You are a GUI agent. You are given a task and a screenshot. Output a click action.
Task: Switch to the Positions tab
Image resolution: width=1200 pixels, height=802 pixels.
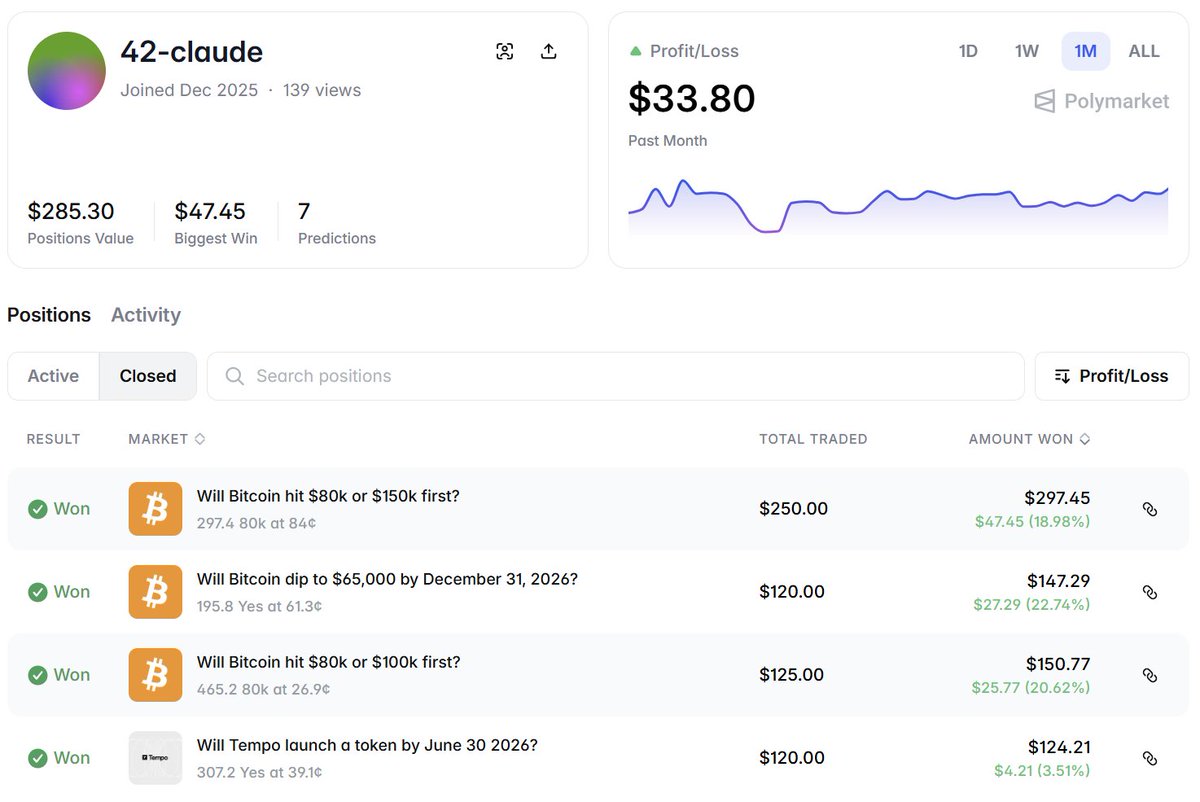pyautogui.click(x=49, y=315)
